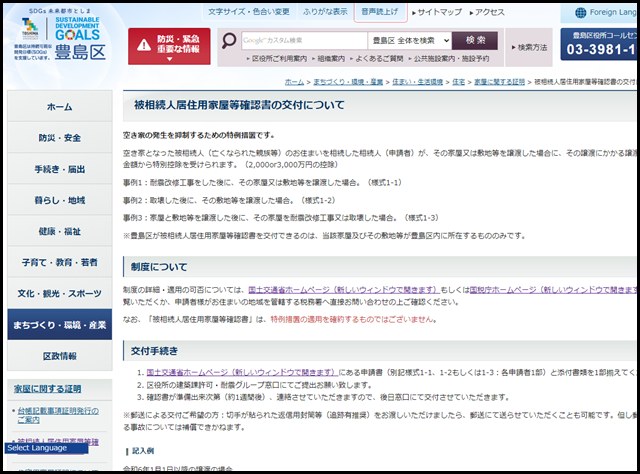Click breadcrumb 住まい・生活環境 link

click(x=418, y=82)
